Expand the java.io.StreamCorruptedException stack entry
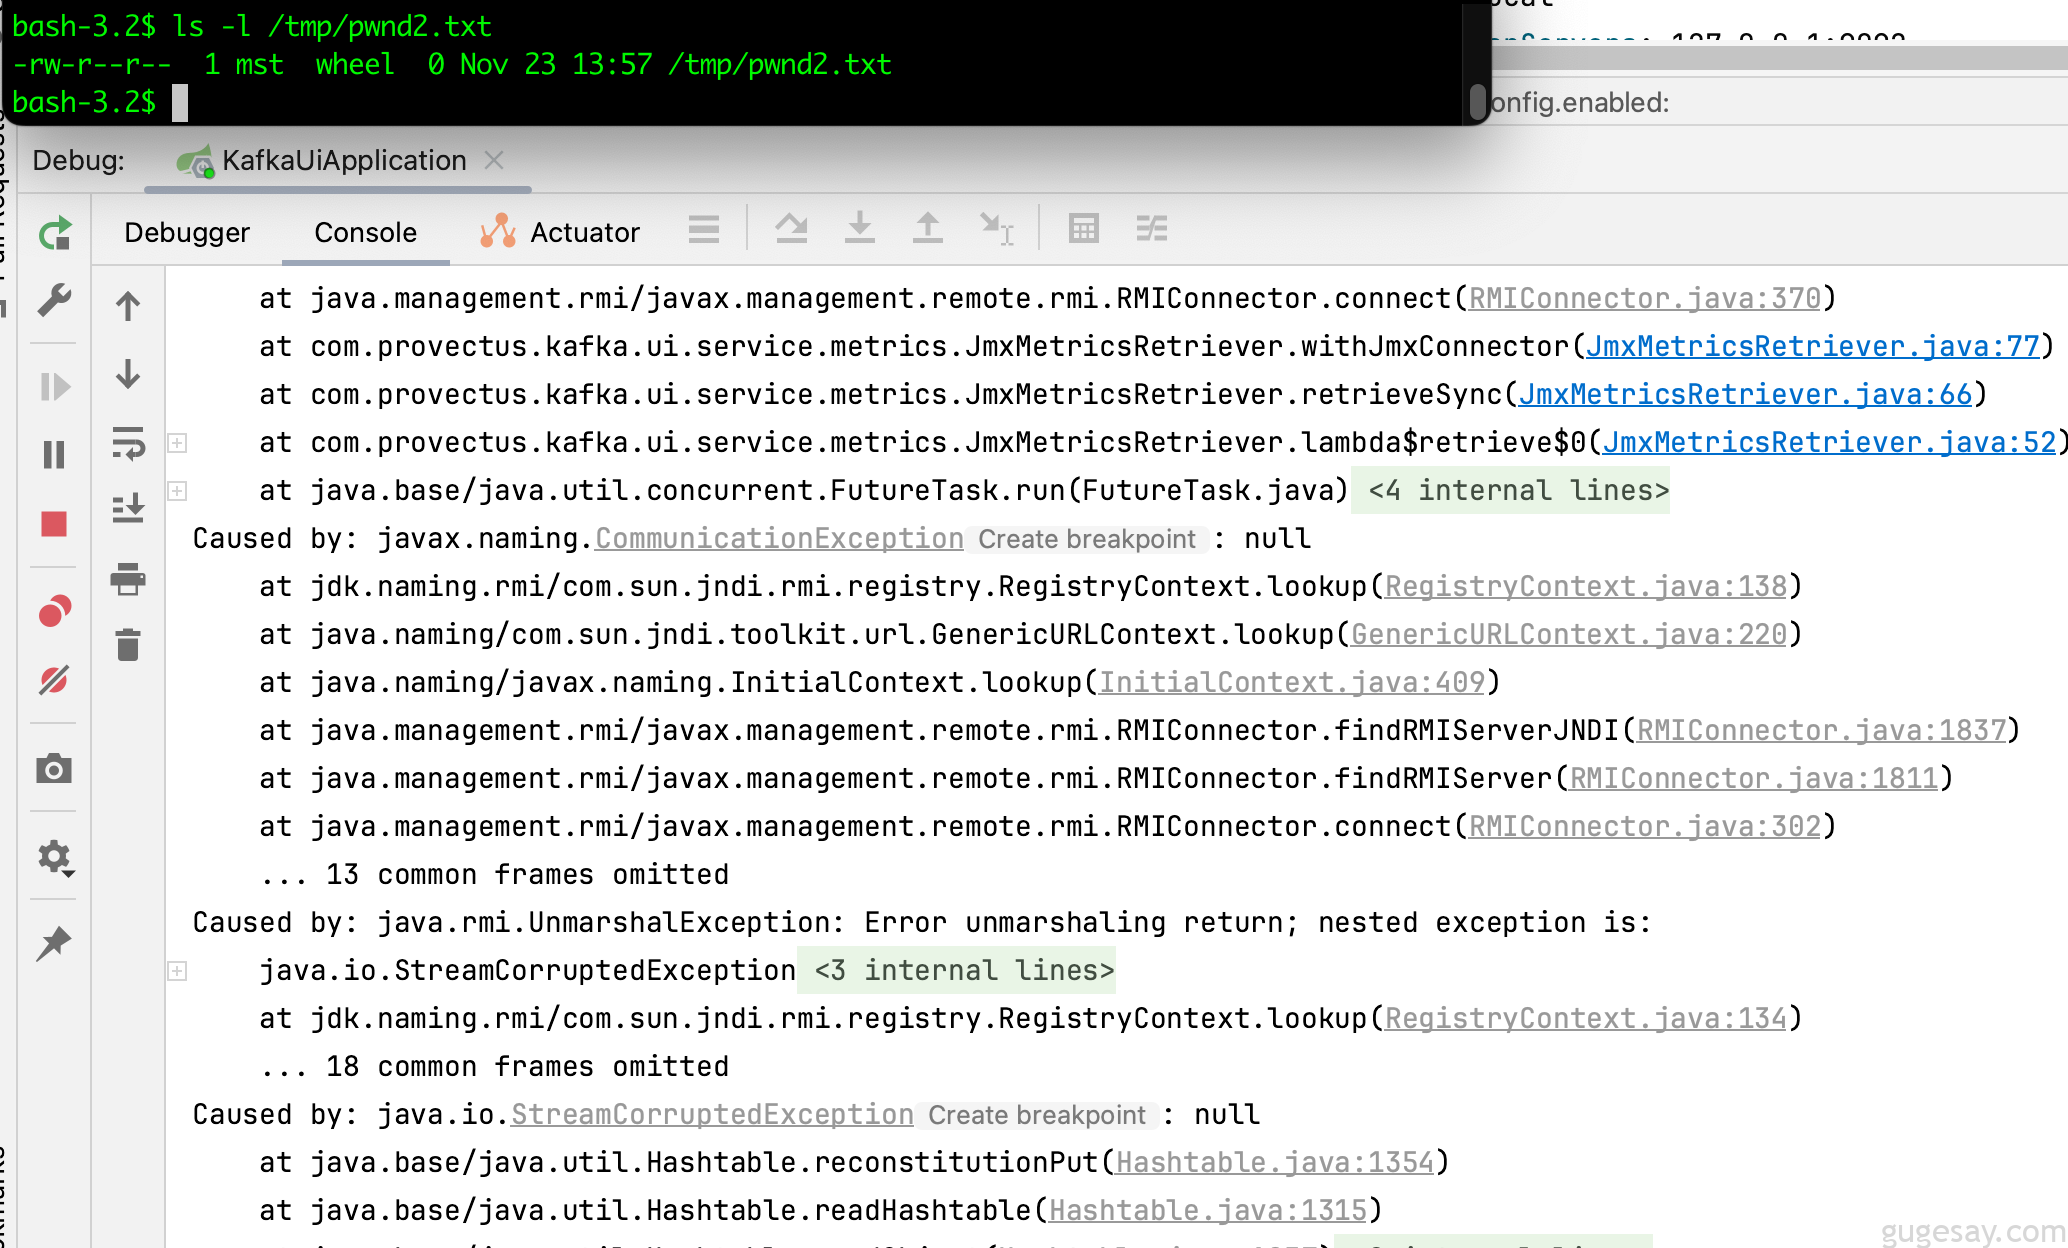The height and width of the screenshot is (1248, 2068). coord(177,970)
